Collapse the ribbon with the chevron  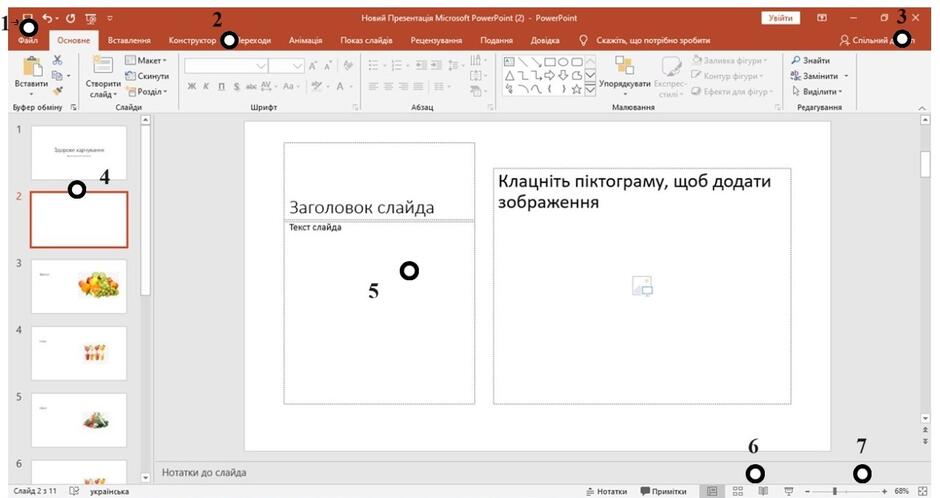coord(922,108)
